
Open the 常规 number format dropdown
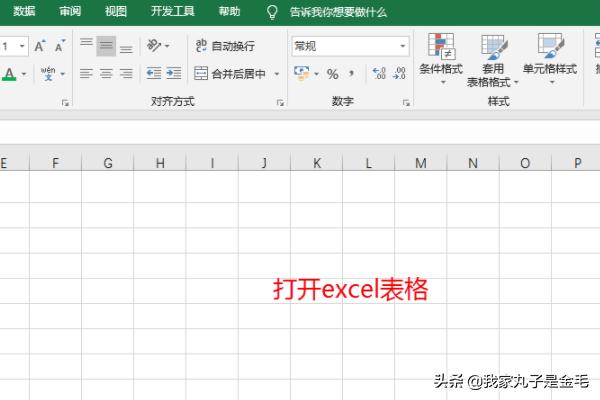(x=403, y=46)
